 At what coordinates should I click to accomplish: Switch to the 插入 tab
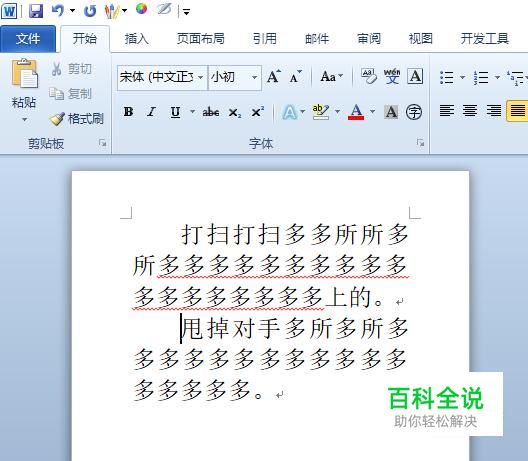(136, 39)
